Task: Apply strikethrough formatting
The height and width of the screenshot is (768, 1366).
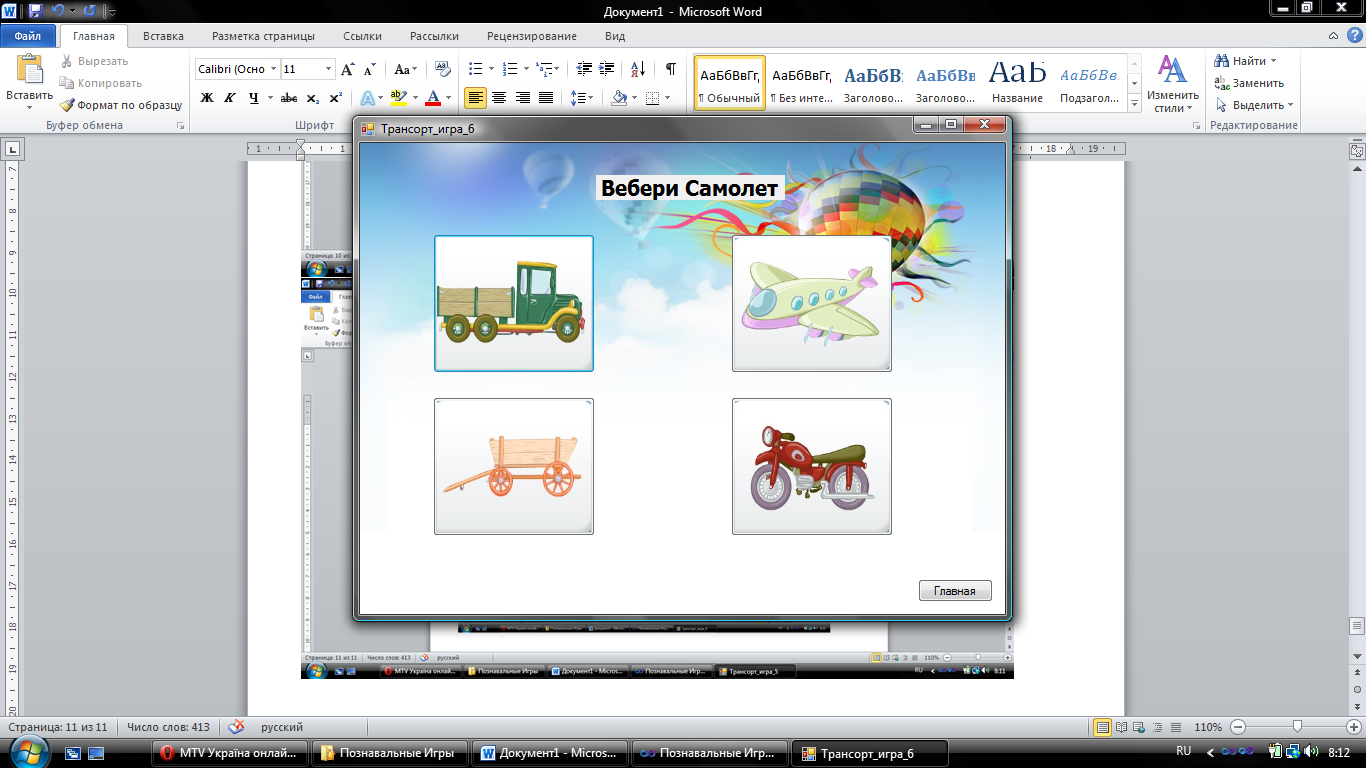Action: (289, 98)
